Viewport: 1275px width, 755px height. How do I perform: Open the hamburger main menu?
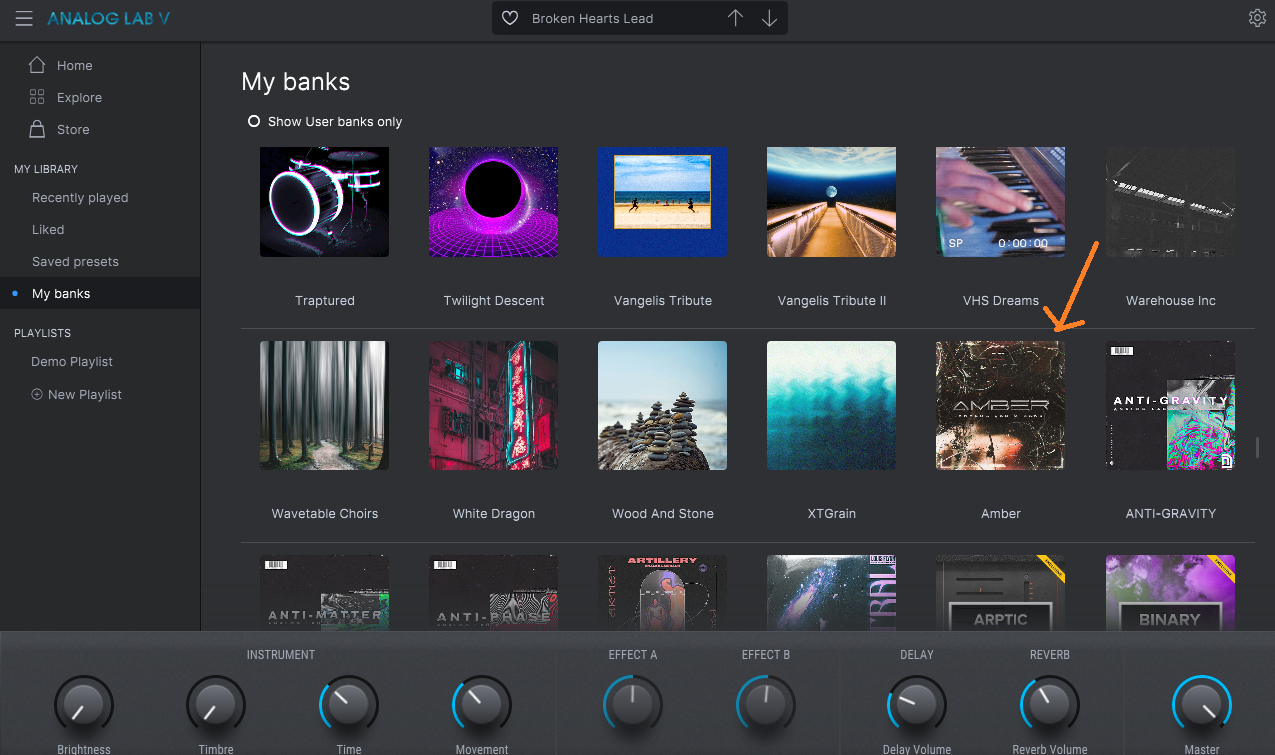pyautogui.click(x=24, y=19)
